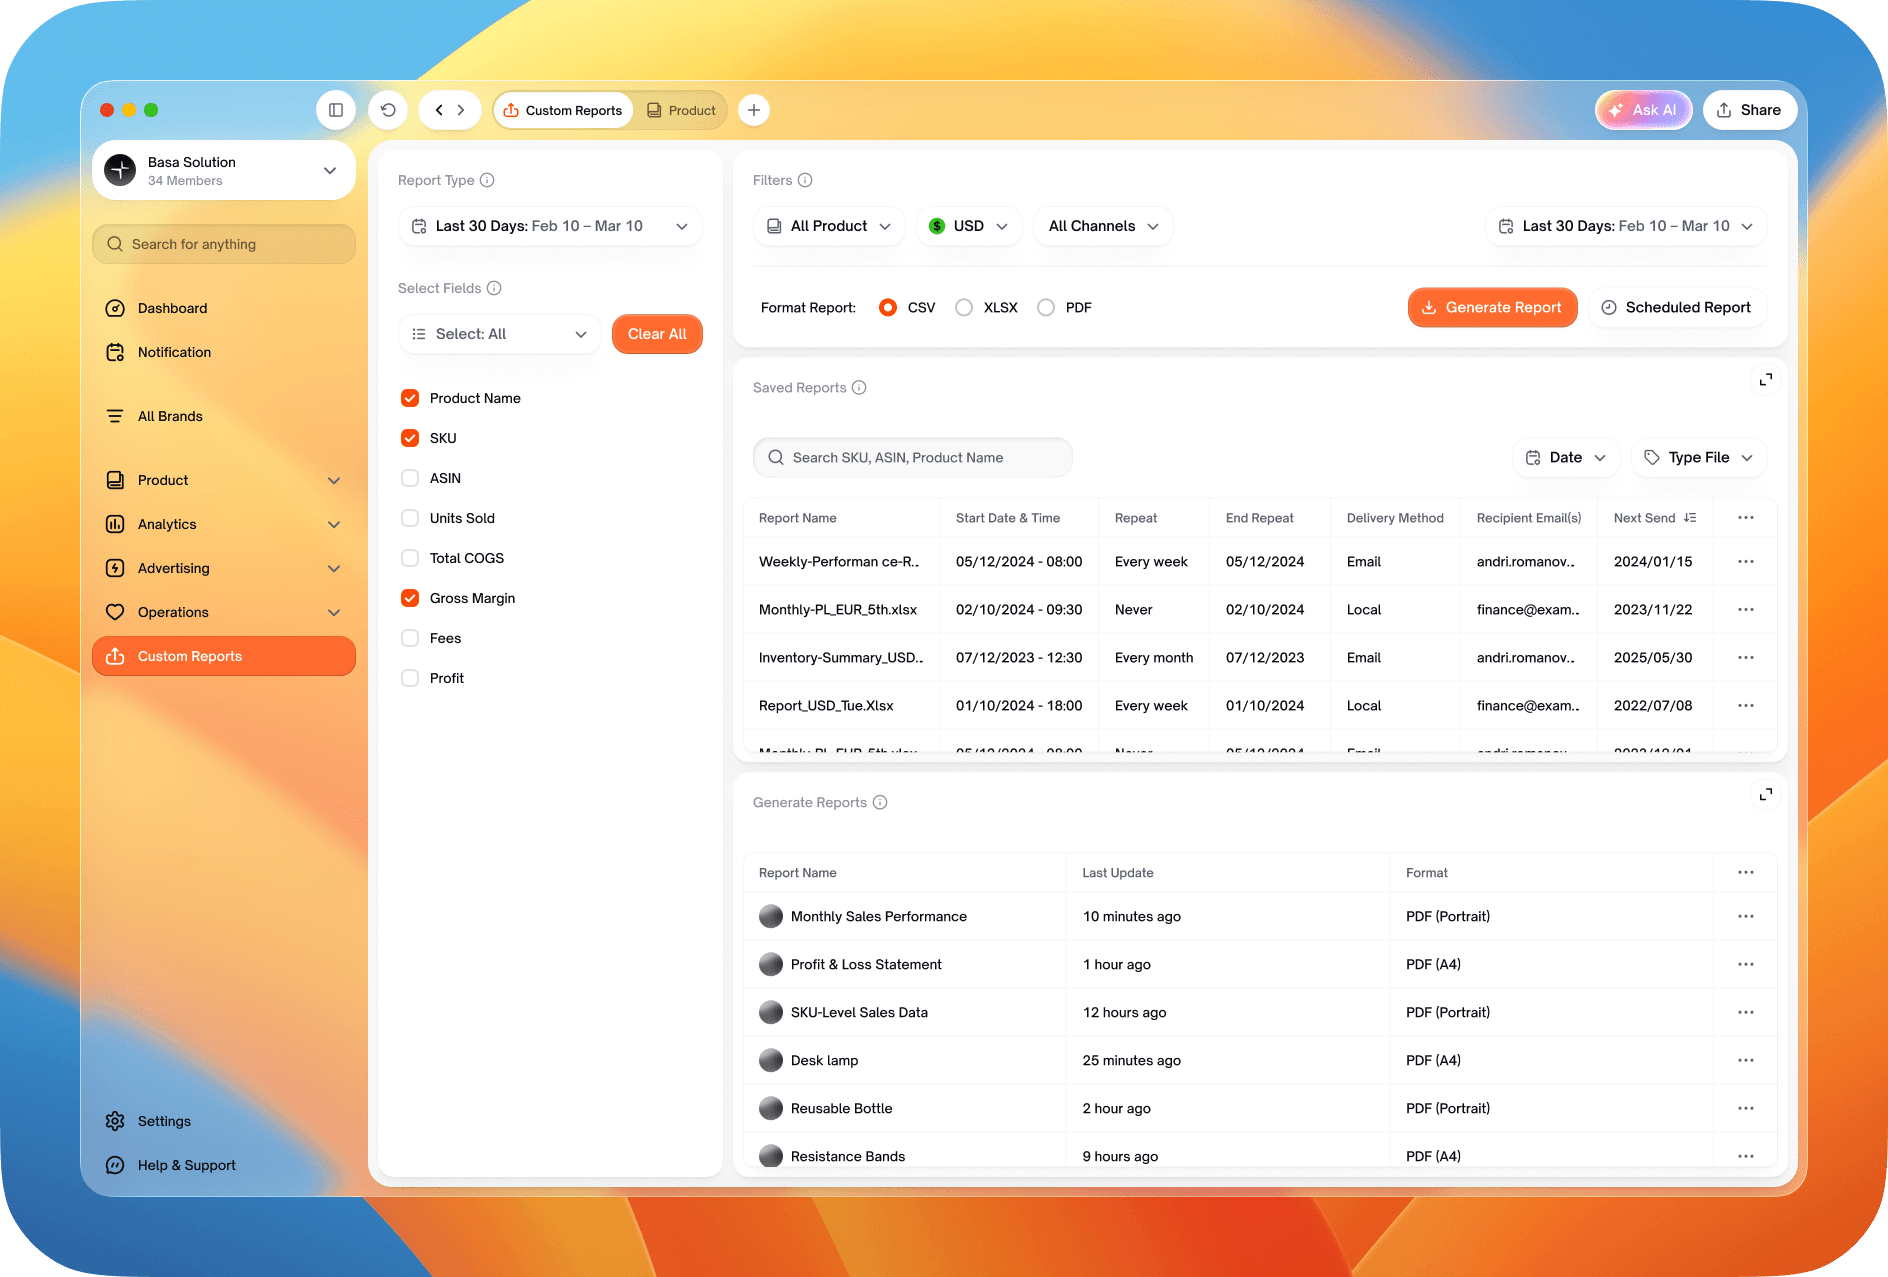Screen dimensions: 1888x1277
Task: Open more options for Desk lamp row
Action: [x=1746, y=1060]
